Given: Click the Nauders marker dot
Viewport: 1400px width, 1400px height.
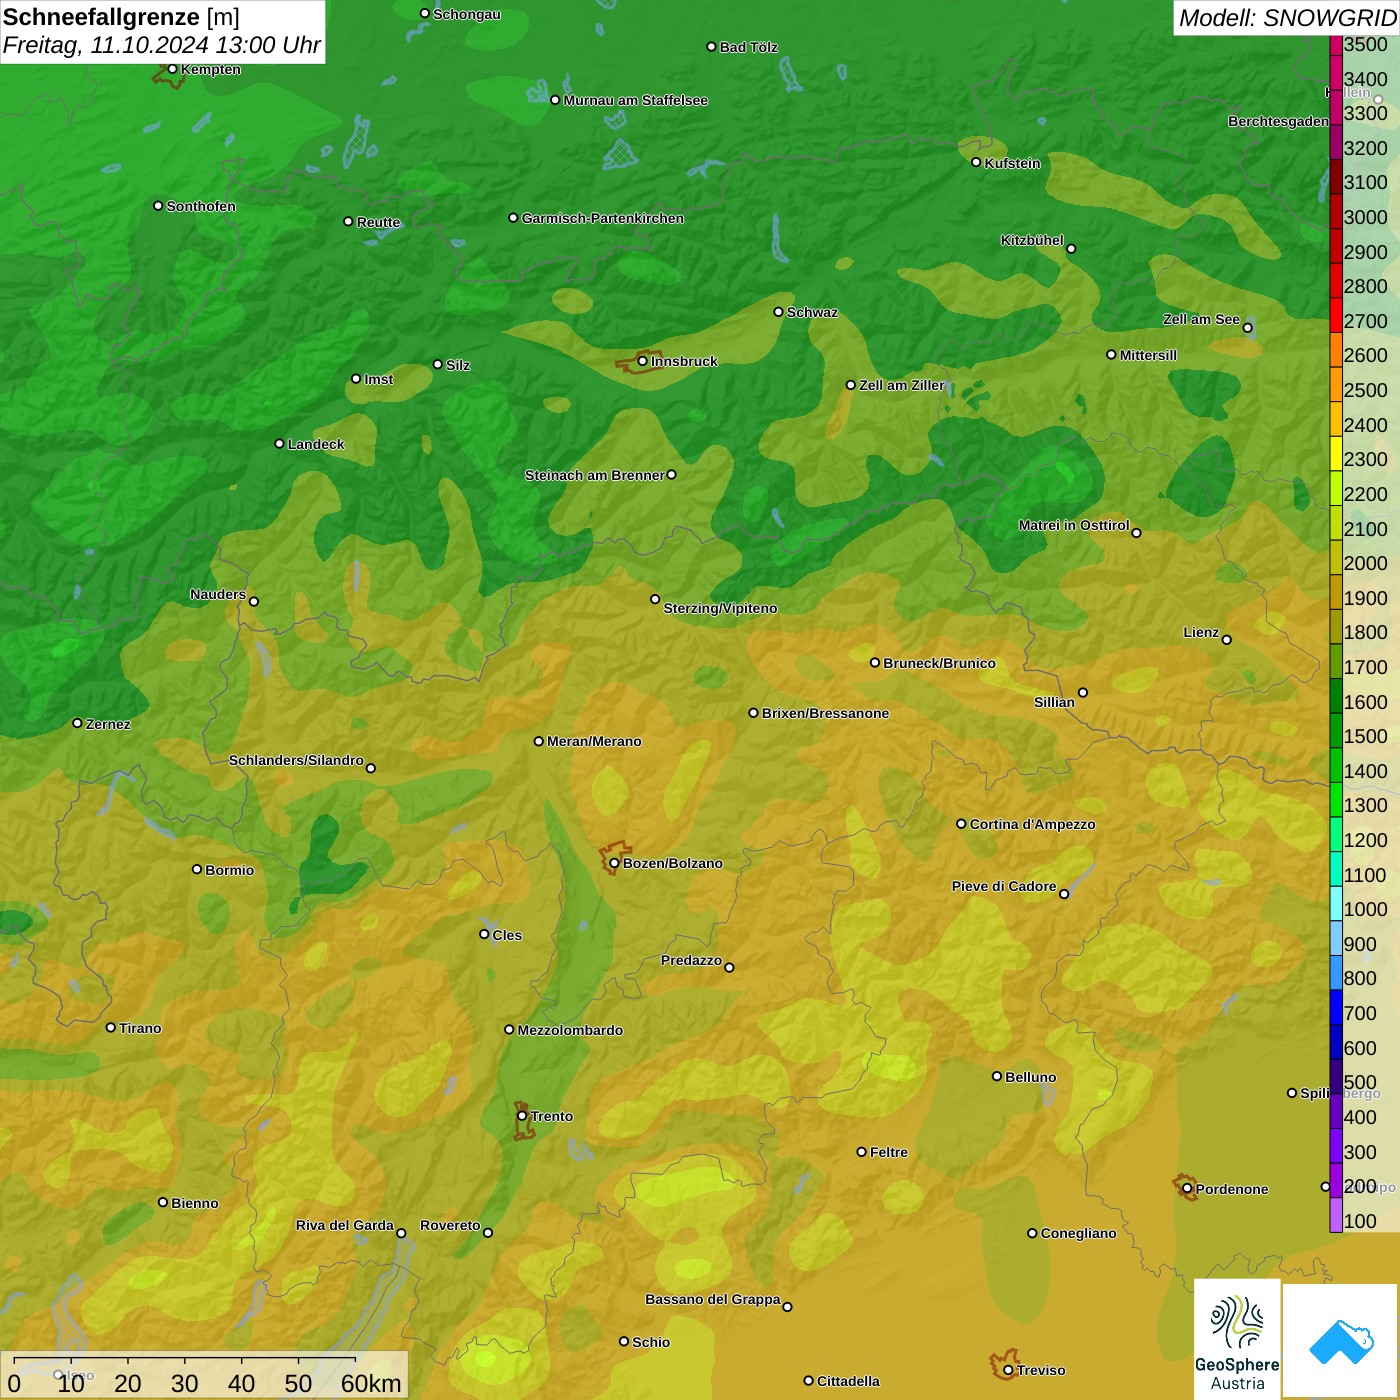Looking at the screenshot, I should (254, 601).
